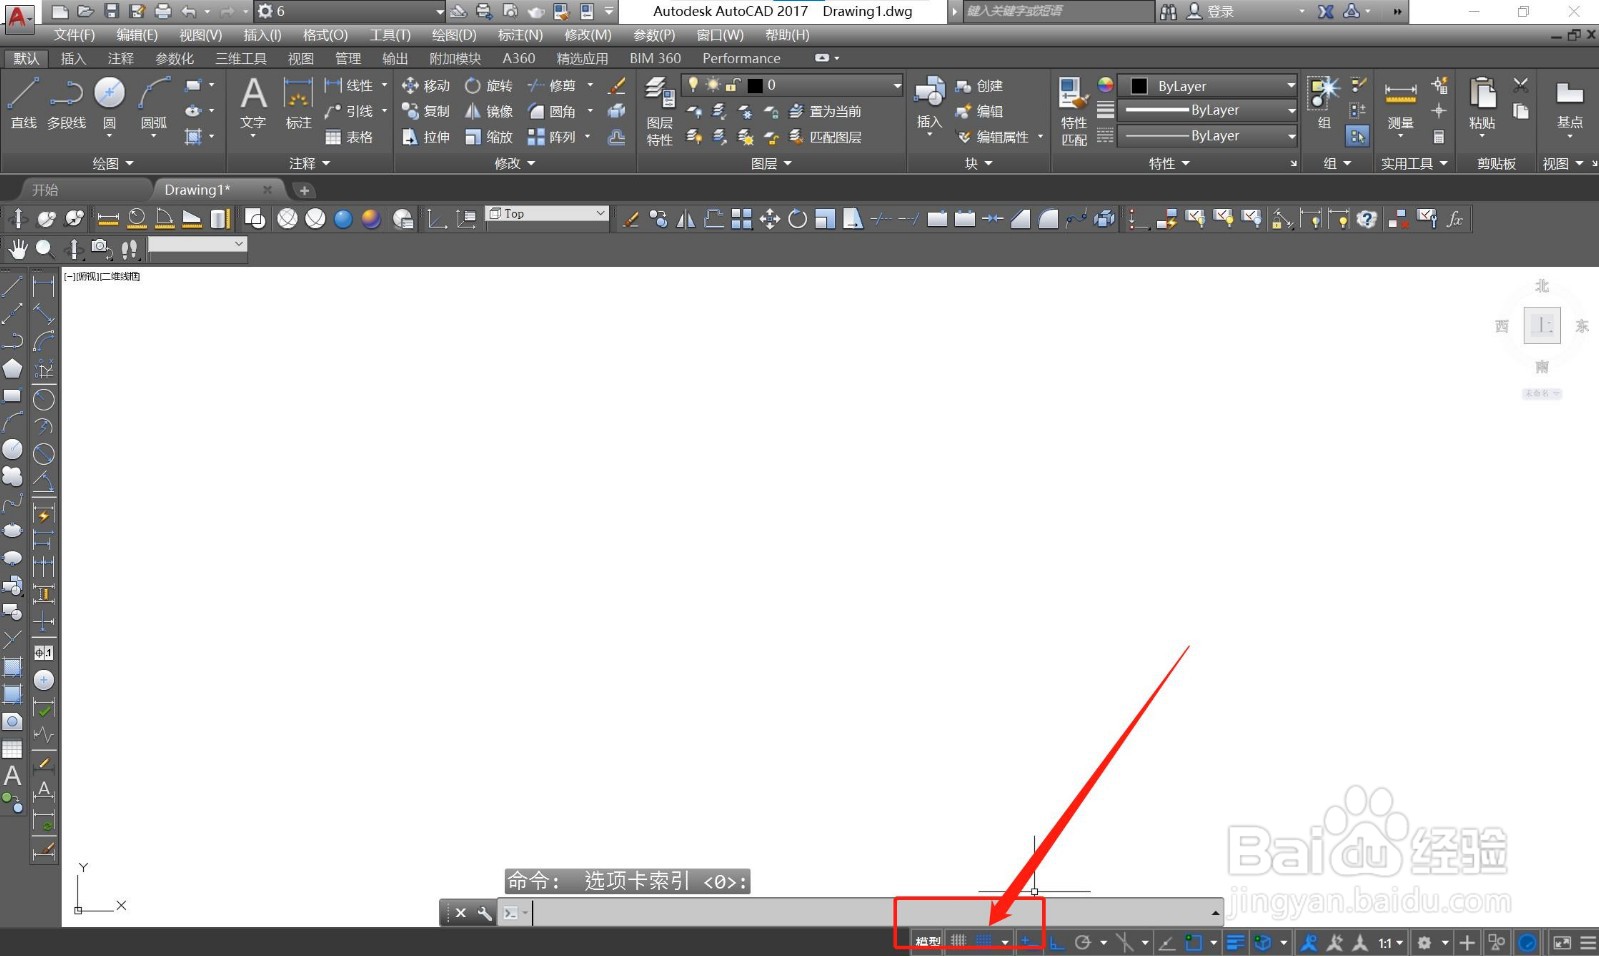Click the 匹配图层 button
This screenshot has width=1599, height=956.
tap(825, 137)
